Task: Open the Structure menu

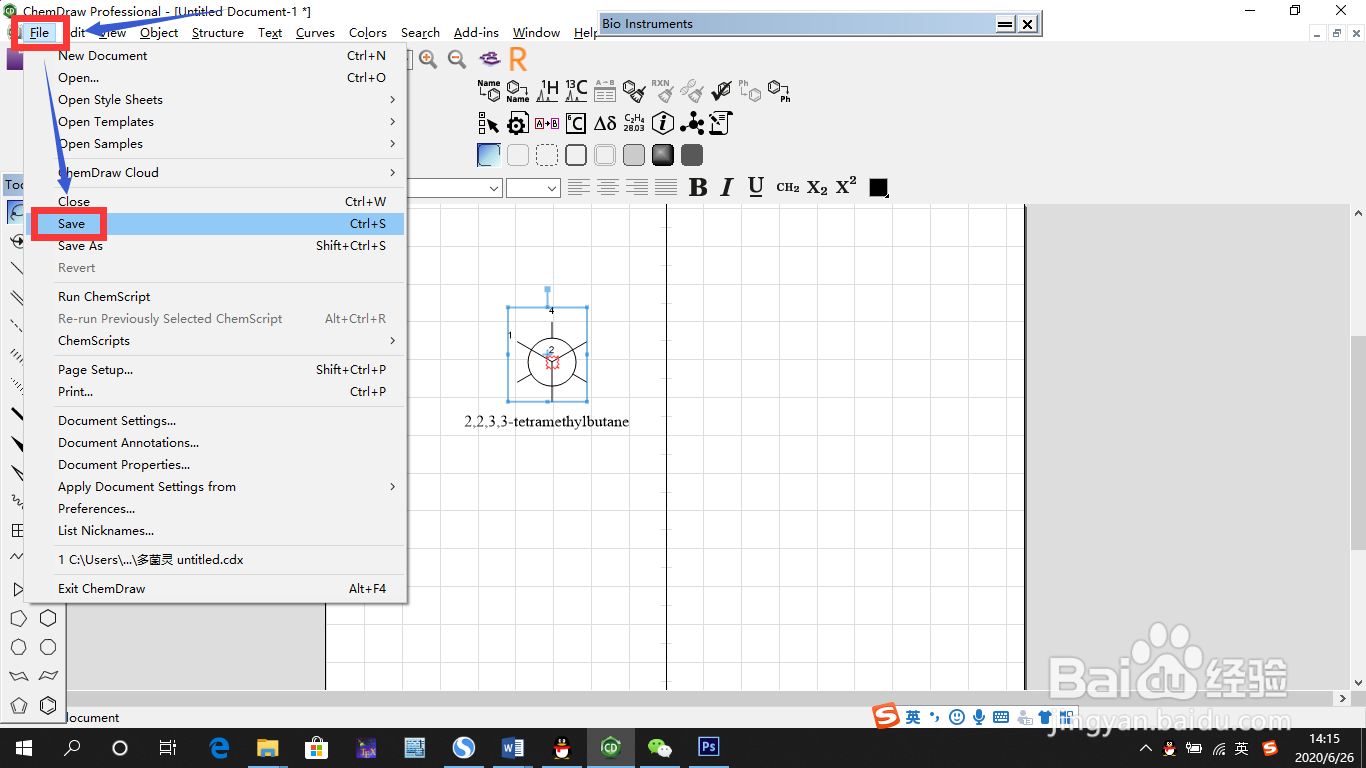Action: [218, 33]
